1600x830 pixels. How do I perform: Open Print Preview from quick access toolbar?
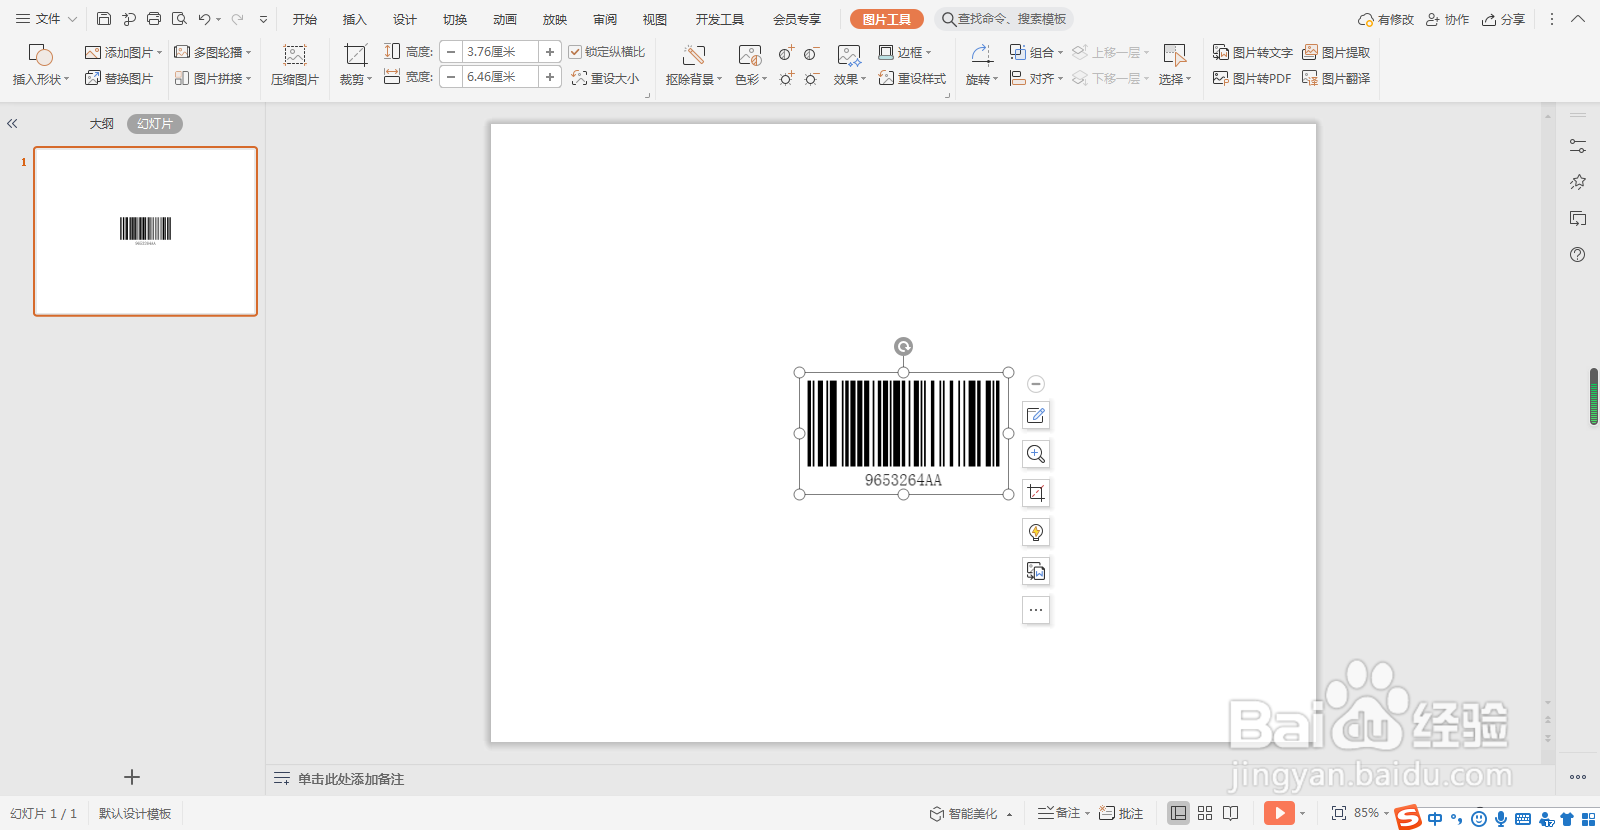click(x=179, y=19)
